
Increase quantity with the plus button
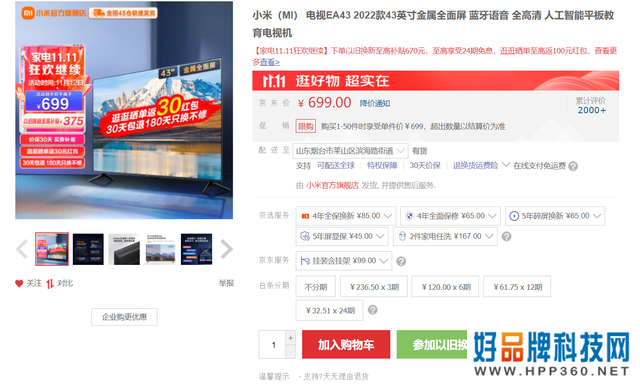291,338
